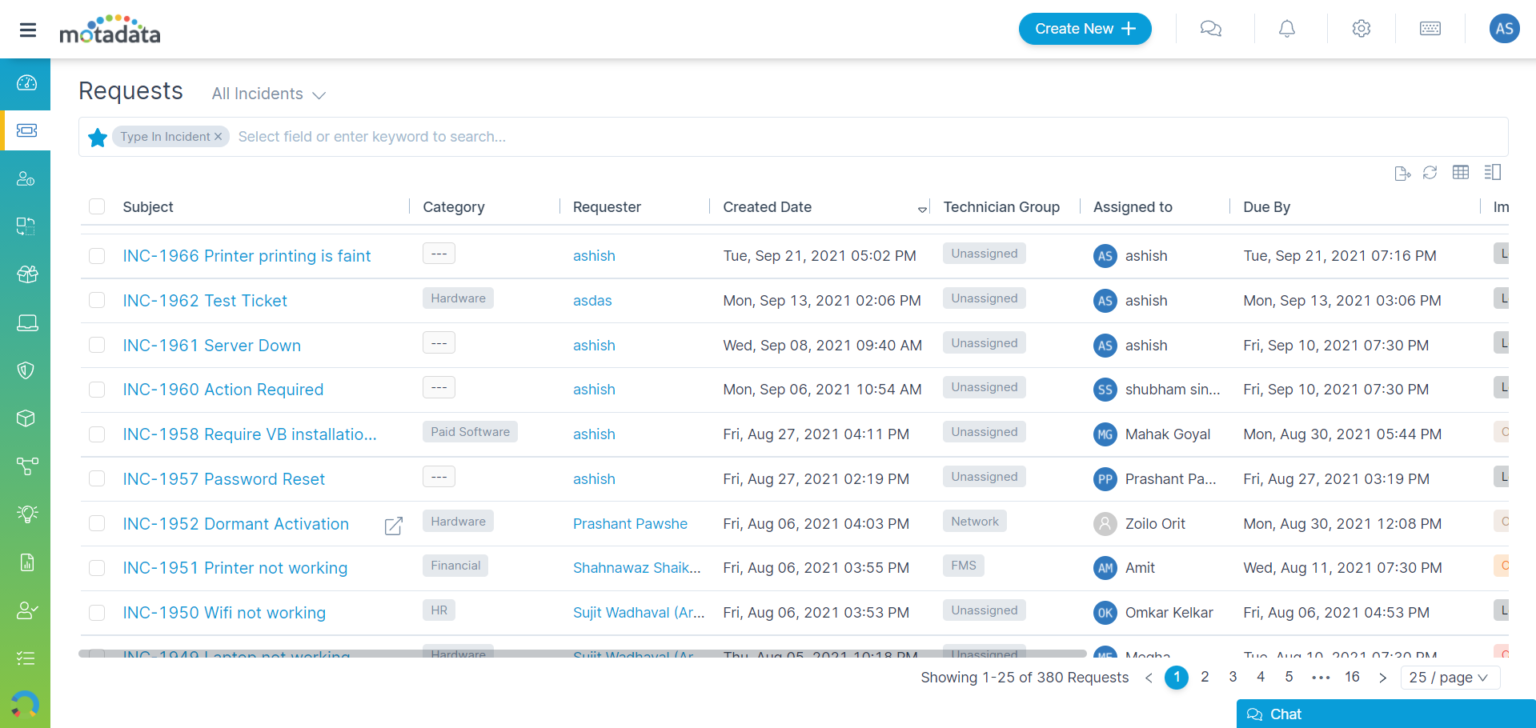Open the 25 / page size dropdown
The height and width of the screenshot is (728, 1536).
tap(1450, 678)
